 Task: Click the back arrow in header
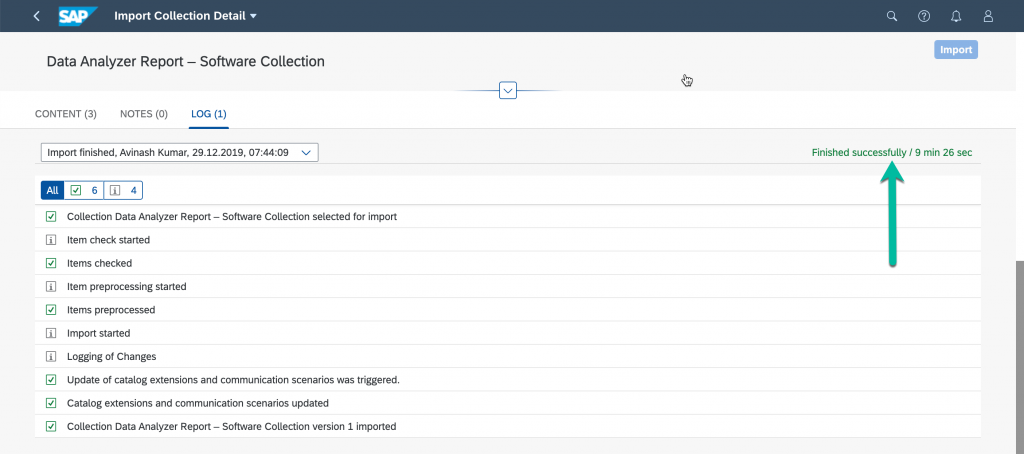pos(36,16)
